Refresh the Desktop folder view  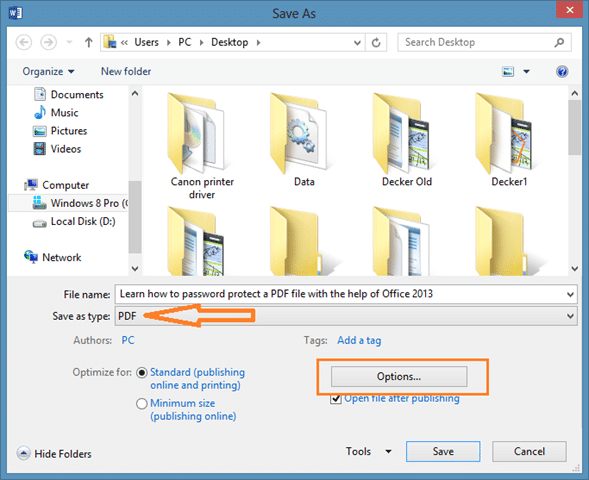pyautogui.click(x=376, y=42)
